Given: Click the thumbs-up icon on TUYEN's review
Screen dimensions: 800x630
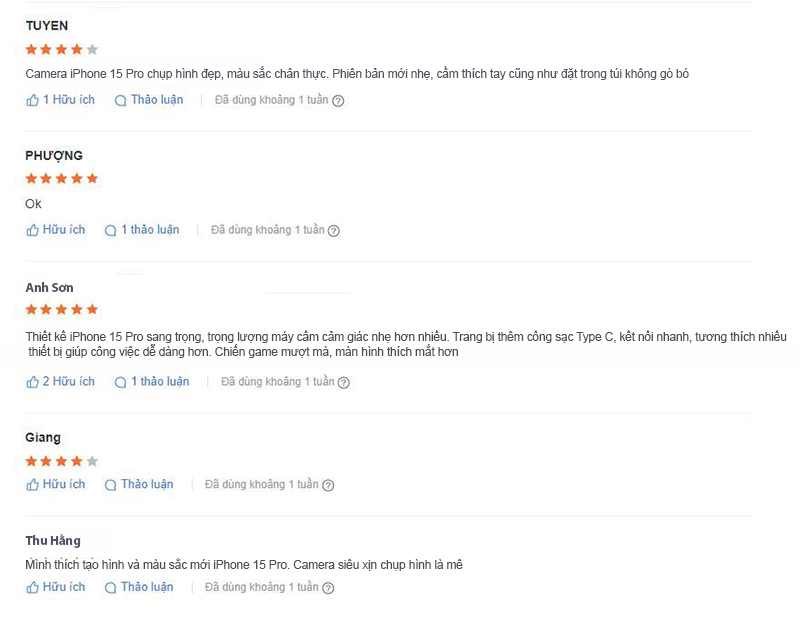Looking at the screenshot, I should point(31,100).
